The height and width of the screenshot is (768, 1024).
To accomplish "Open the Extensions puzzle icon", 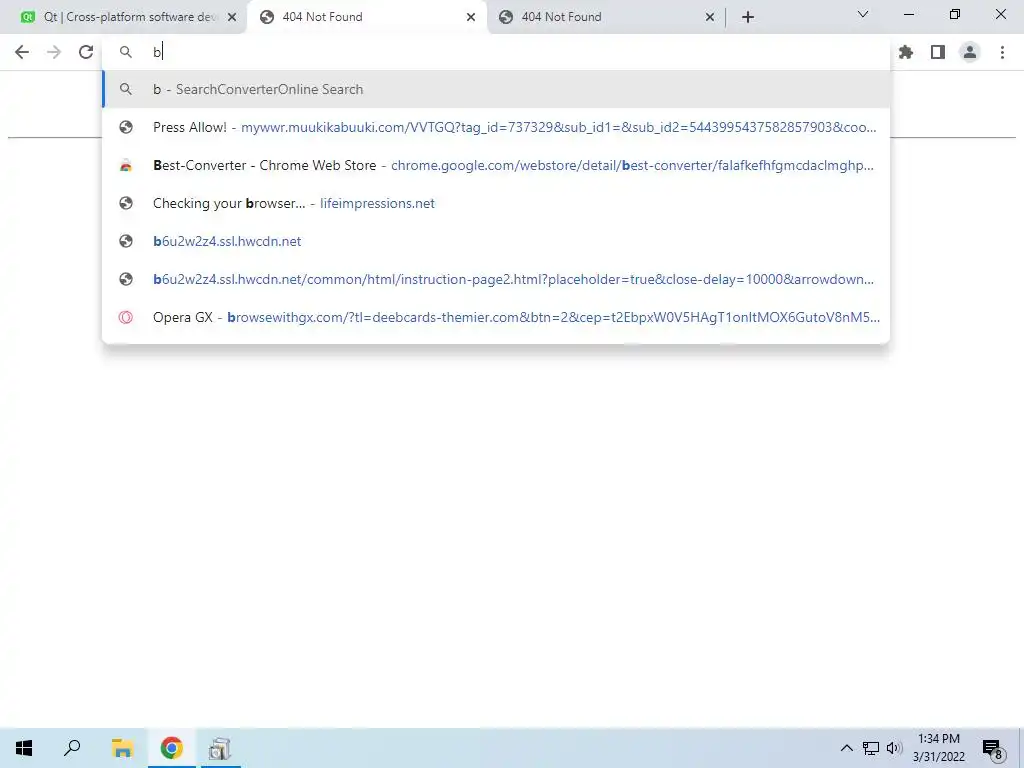I will click(x=906, y=52).
